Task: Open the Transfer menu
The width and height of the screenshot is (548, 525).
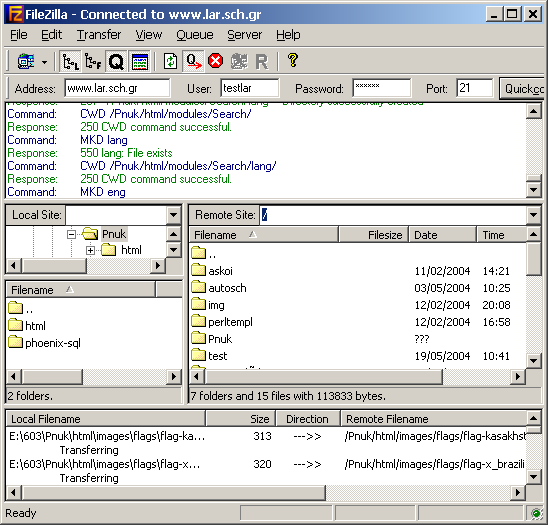Action: click(99, 35)
